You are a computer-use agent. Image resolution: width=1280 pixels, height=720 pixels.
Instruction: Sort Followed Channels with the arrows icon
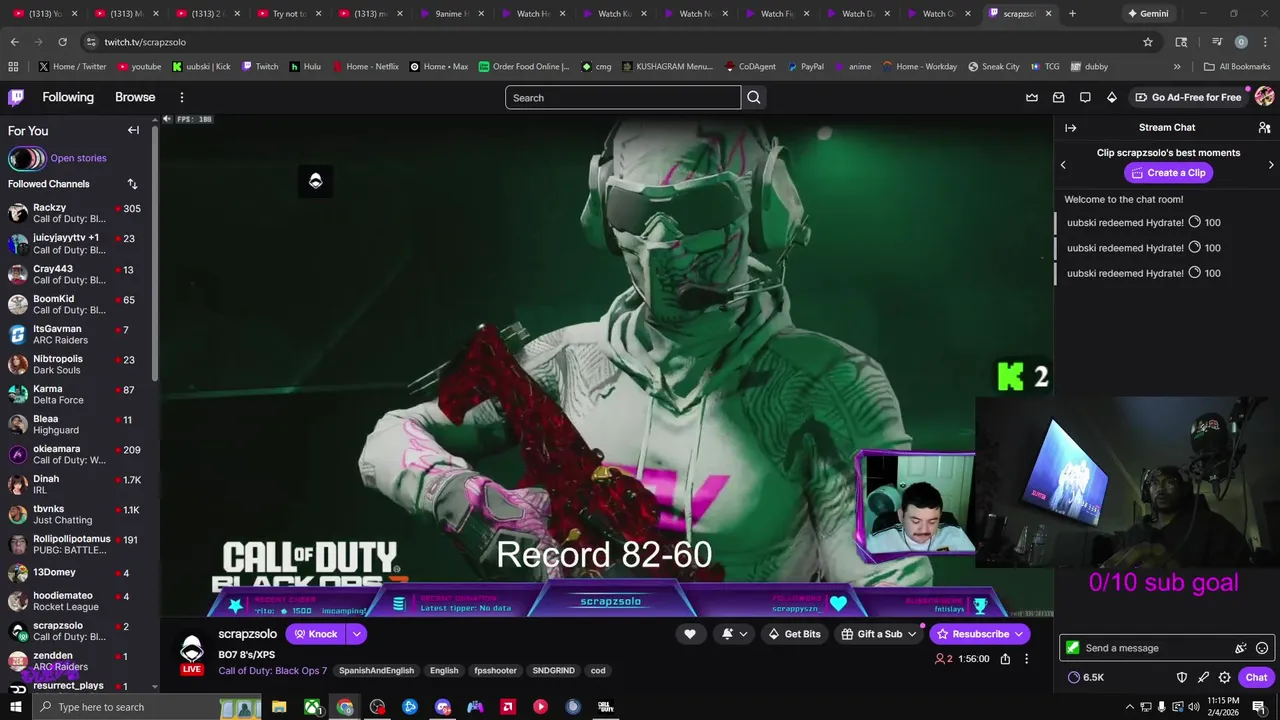132,184
